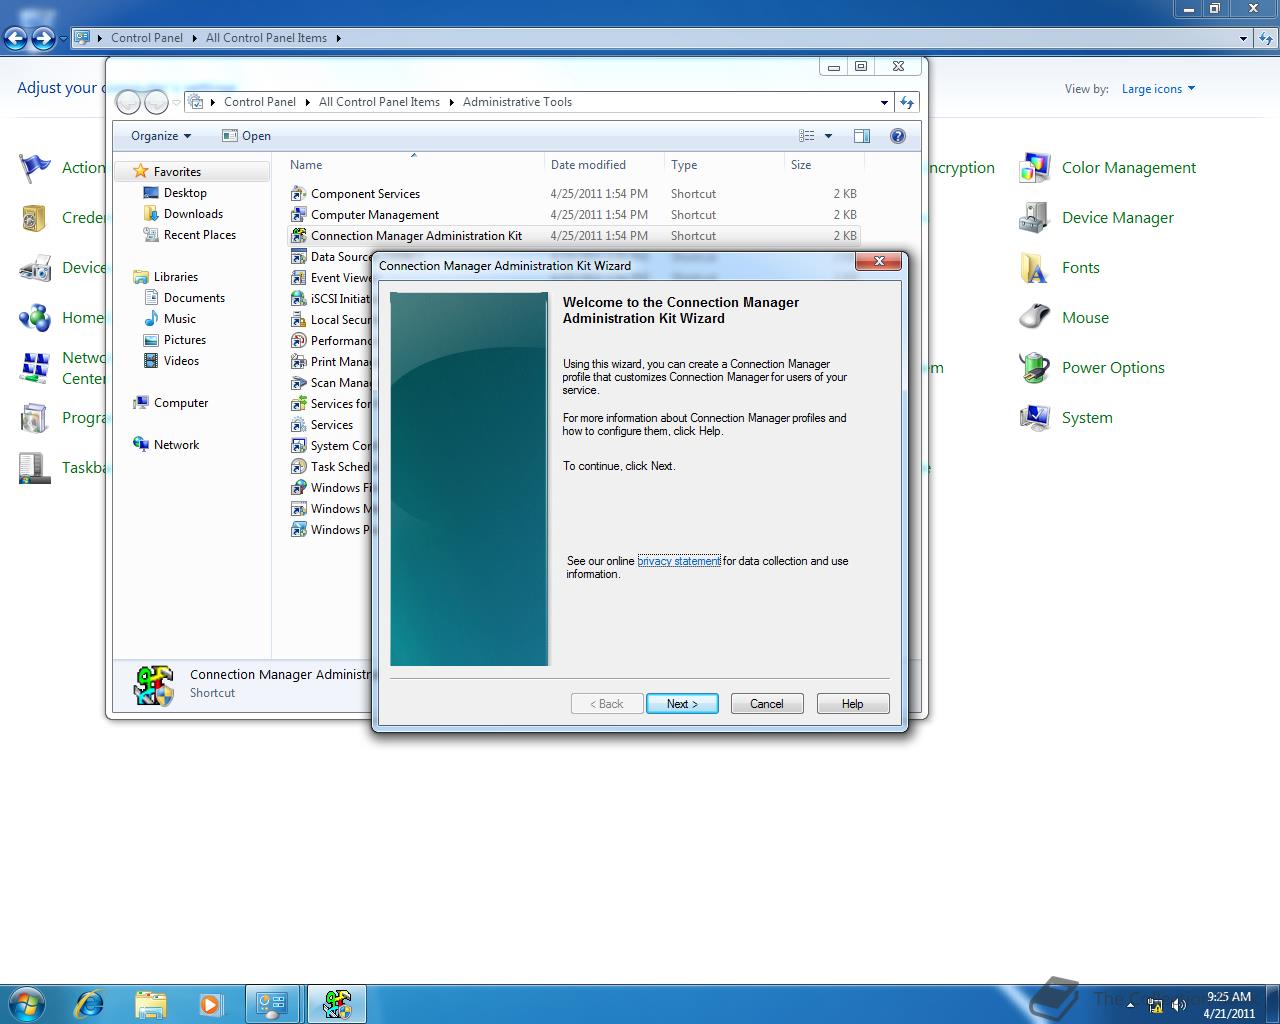Select the Performance Monitor icon

coord(298,340)
